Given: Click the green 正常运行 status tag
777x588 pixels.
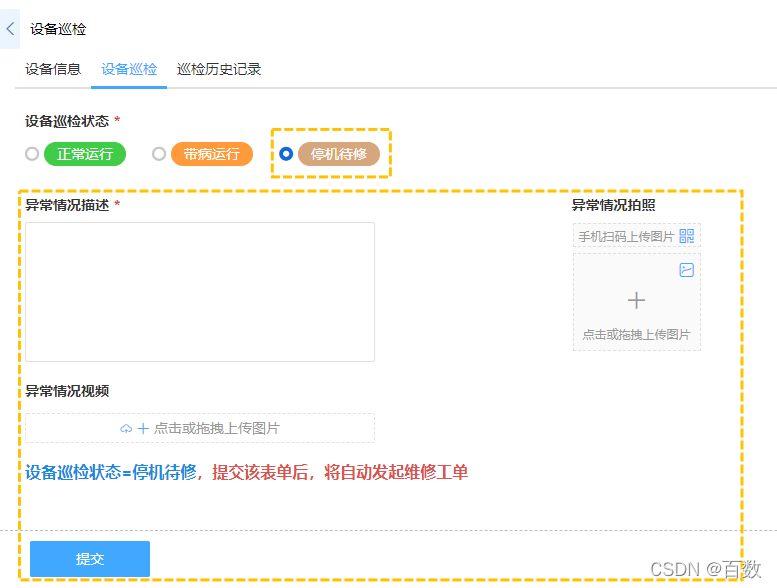Looking at the screenshot, I should [x=85, y=154].
